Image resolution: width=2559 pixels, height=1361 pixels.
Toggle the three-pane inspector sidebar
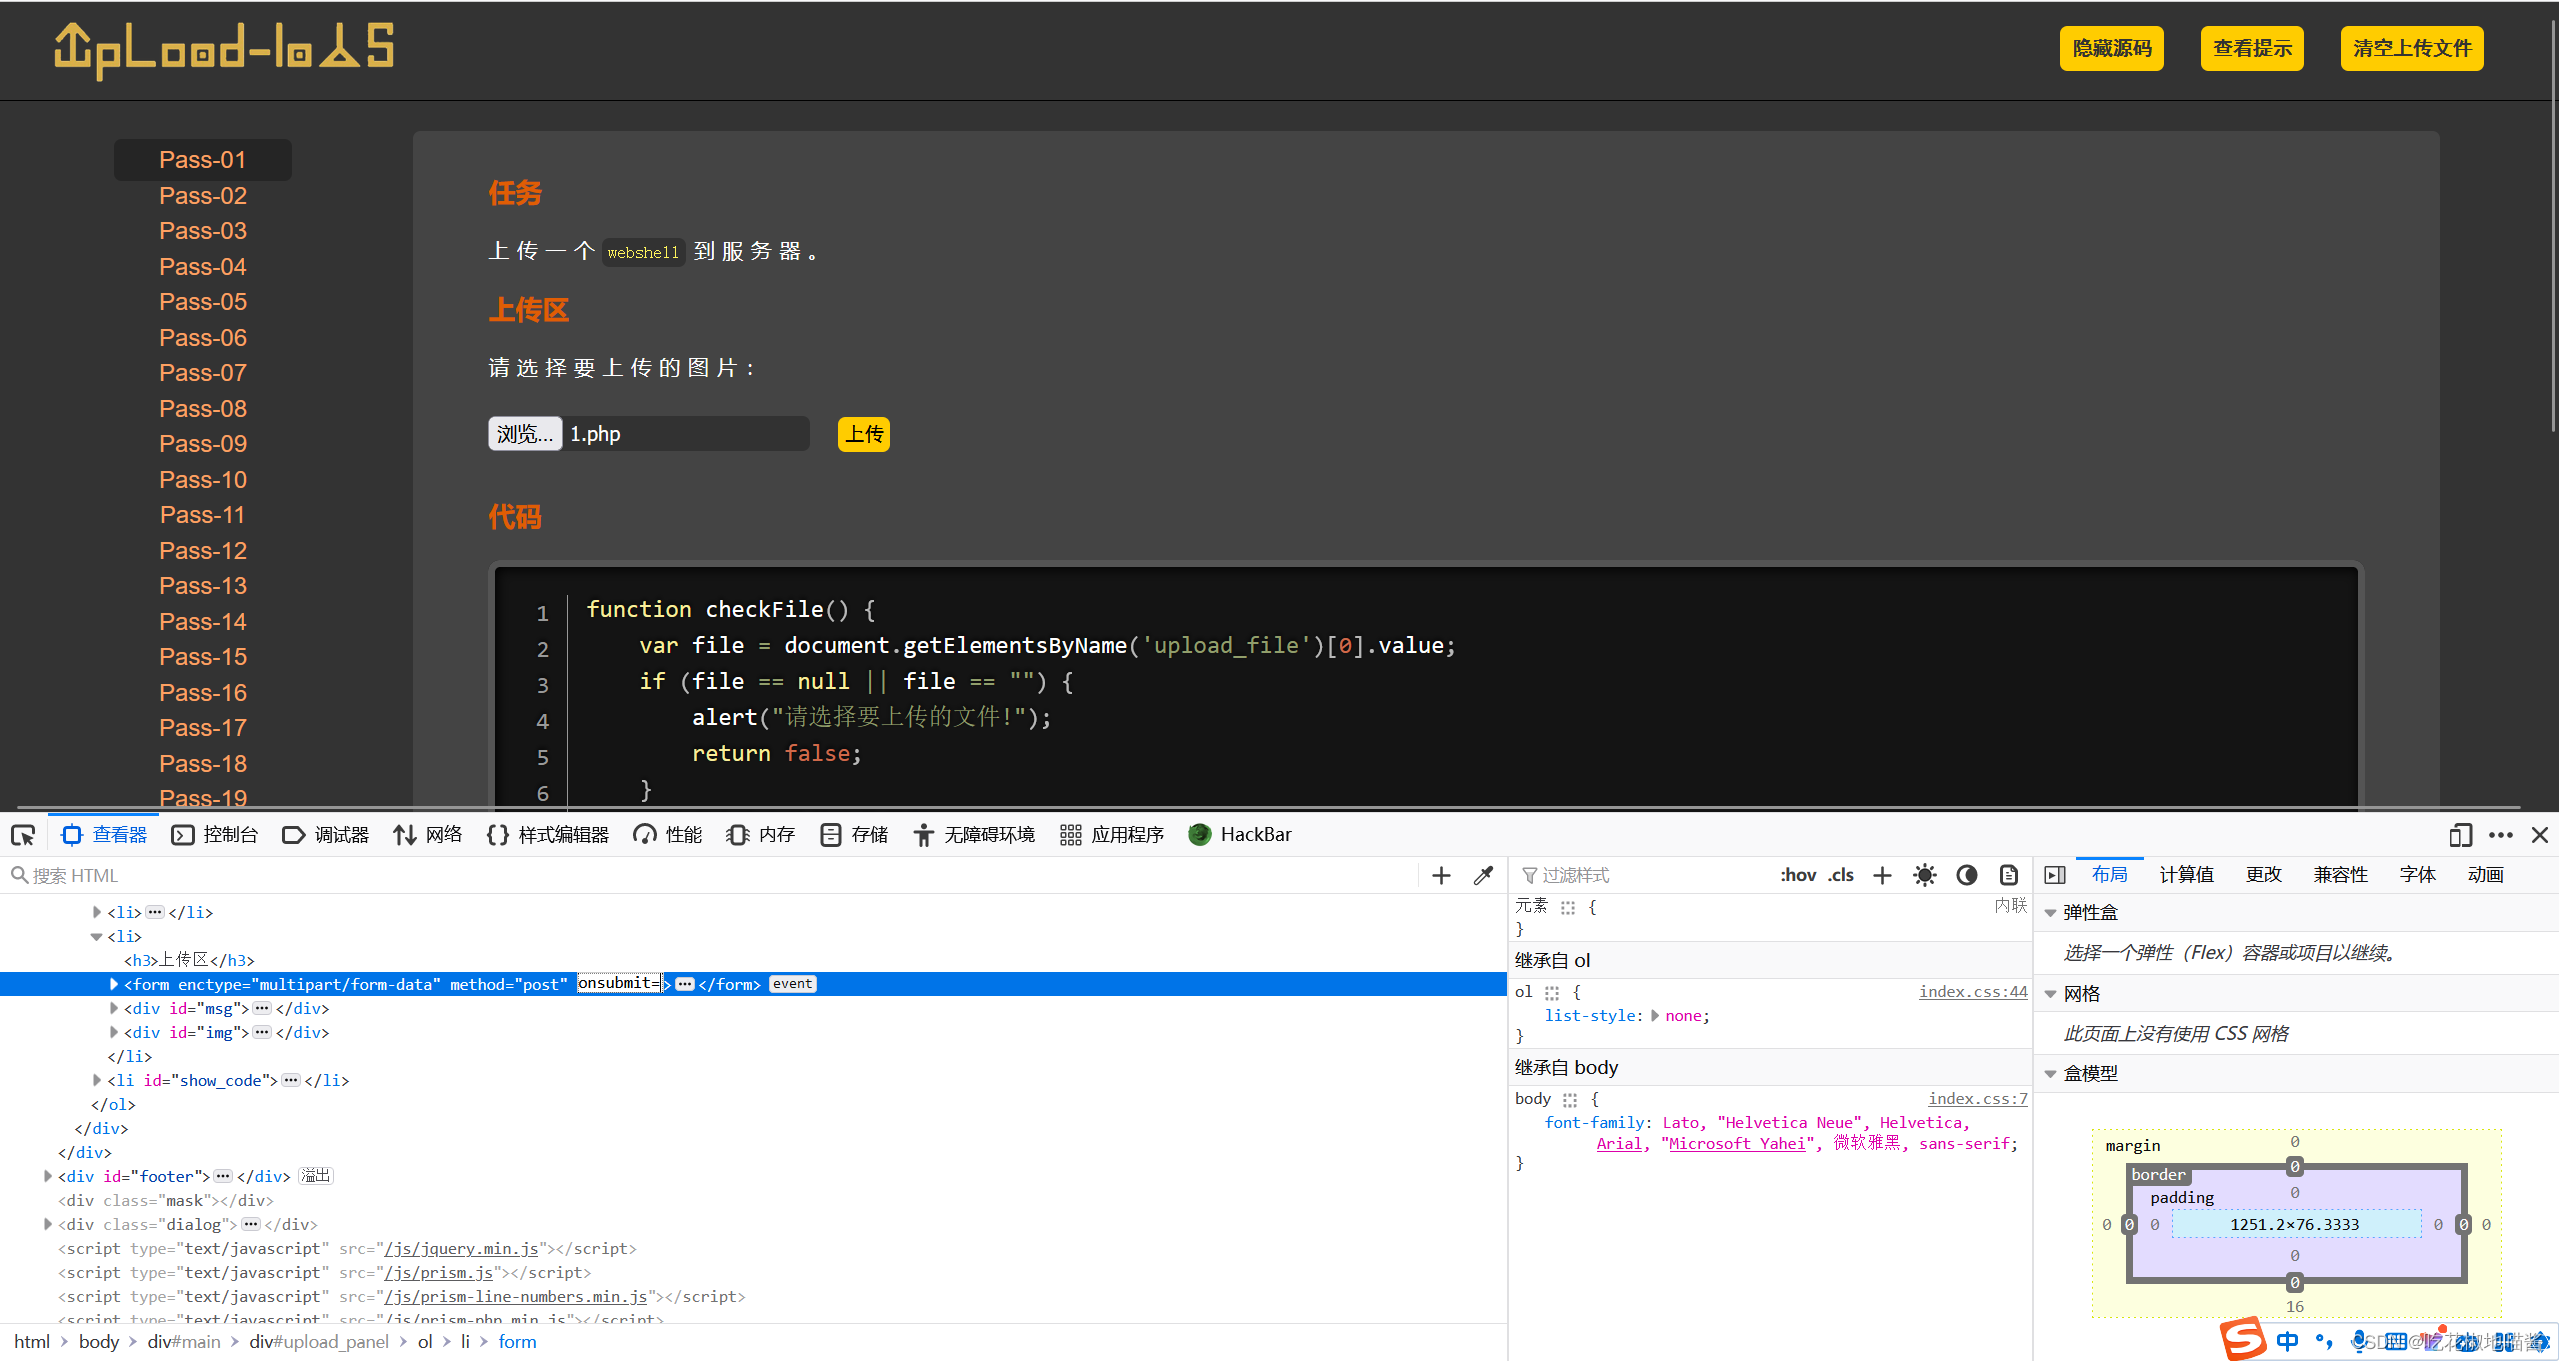point(2055,876)
